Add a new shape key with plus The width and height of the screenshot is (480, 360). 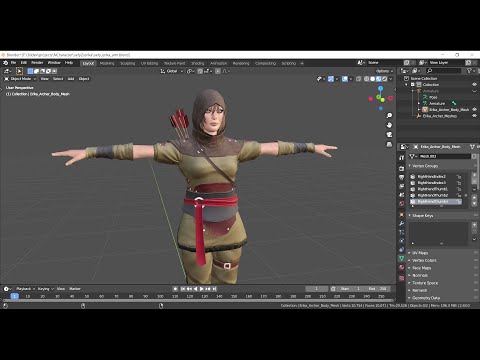pos(474,225)
